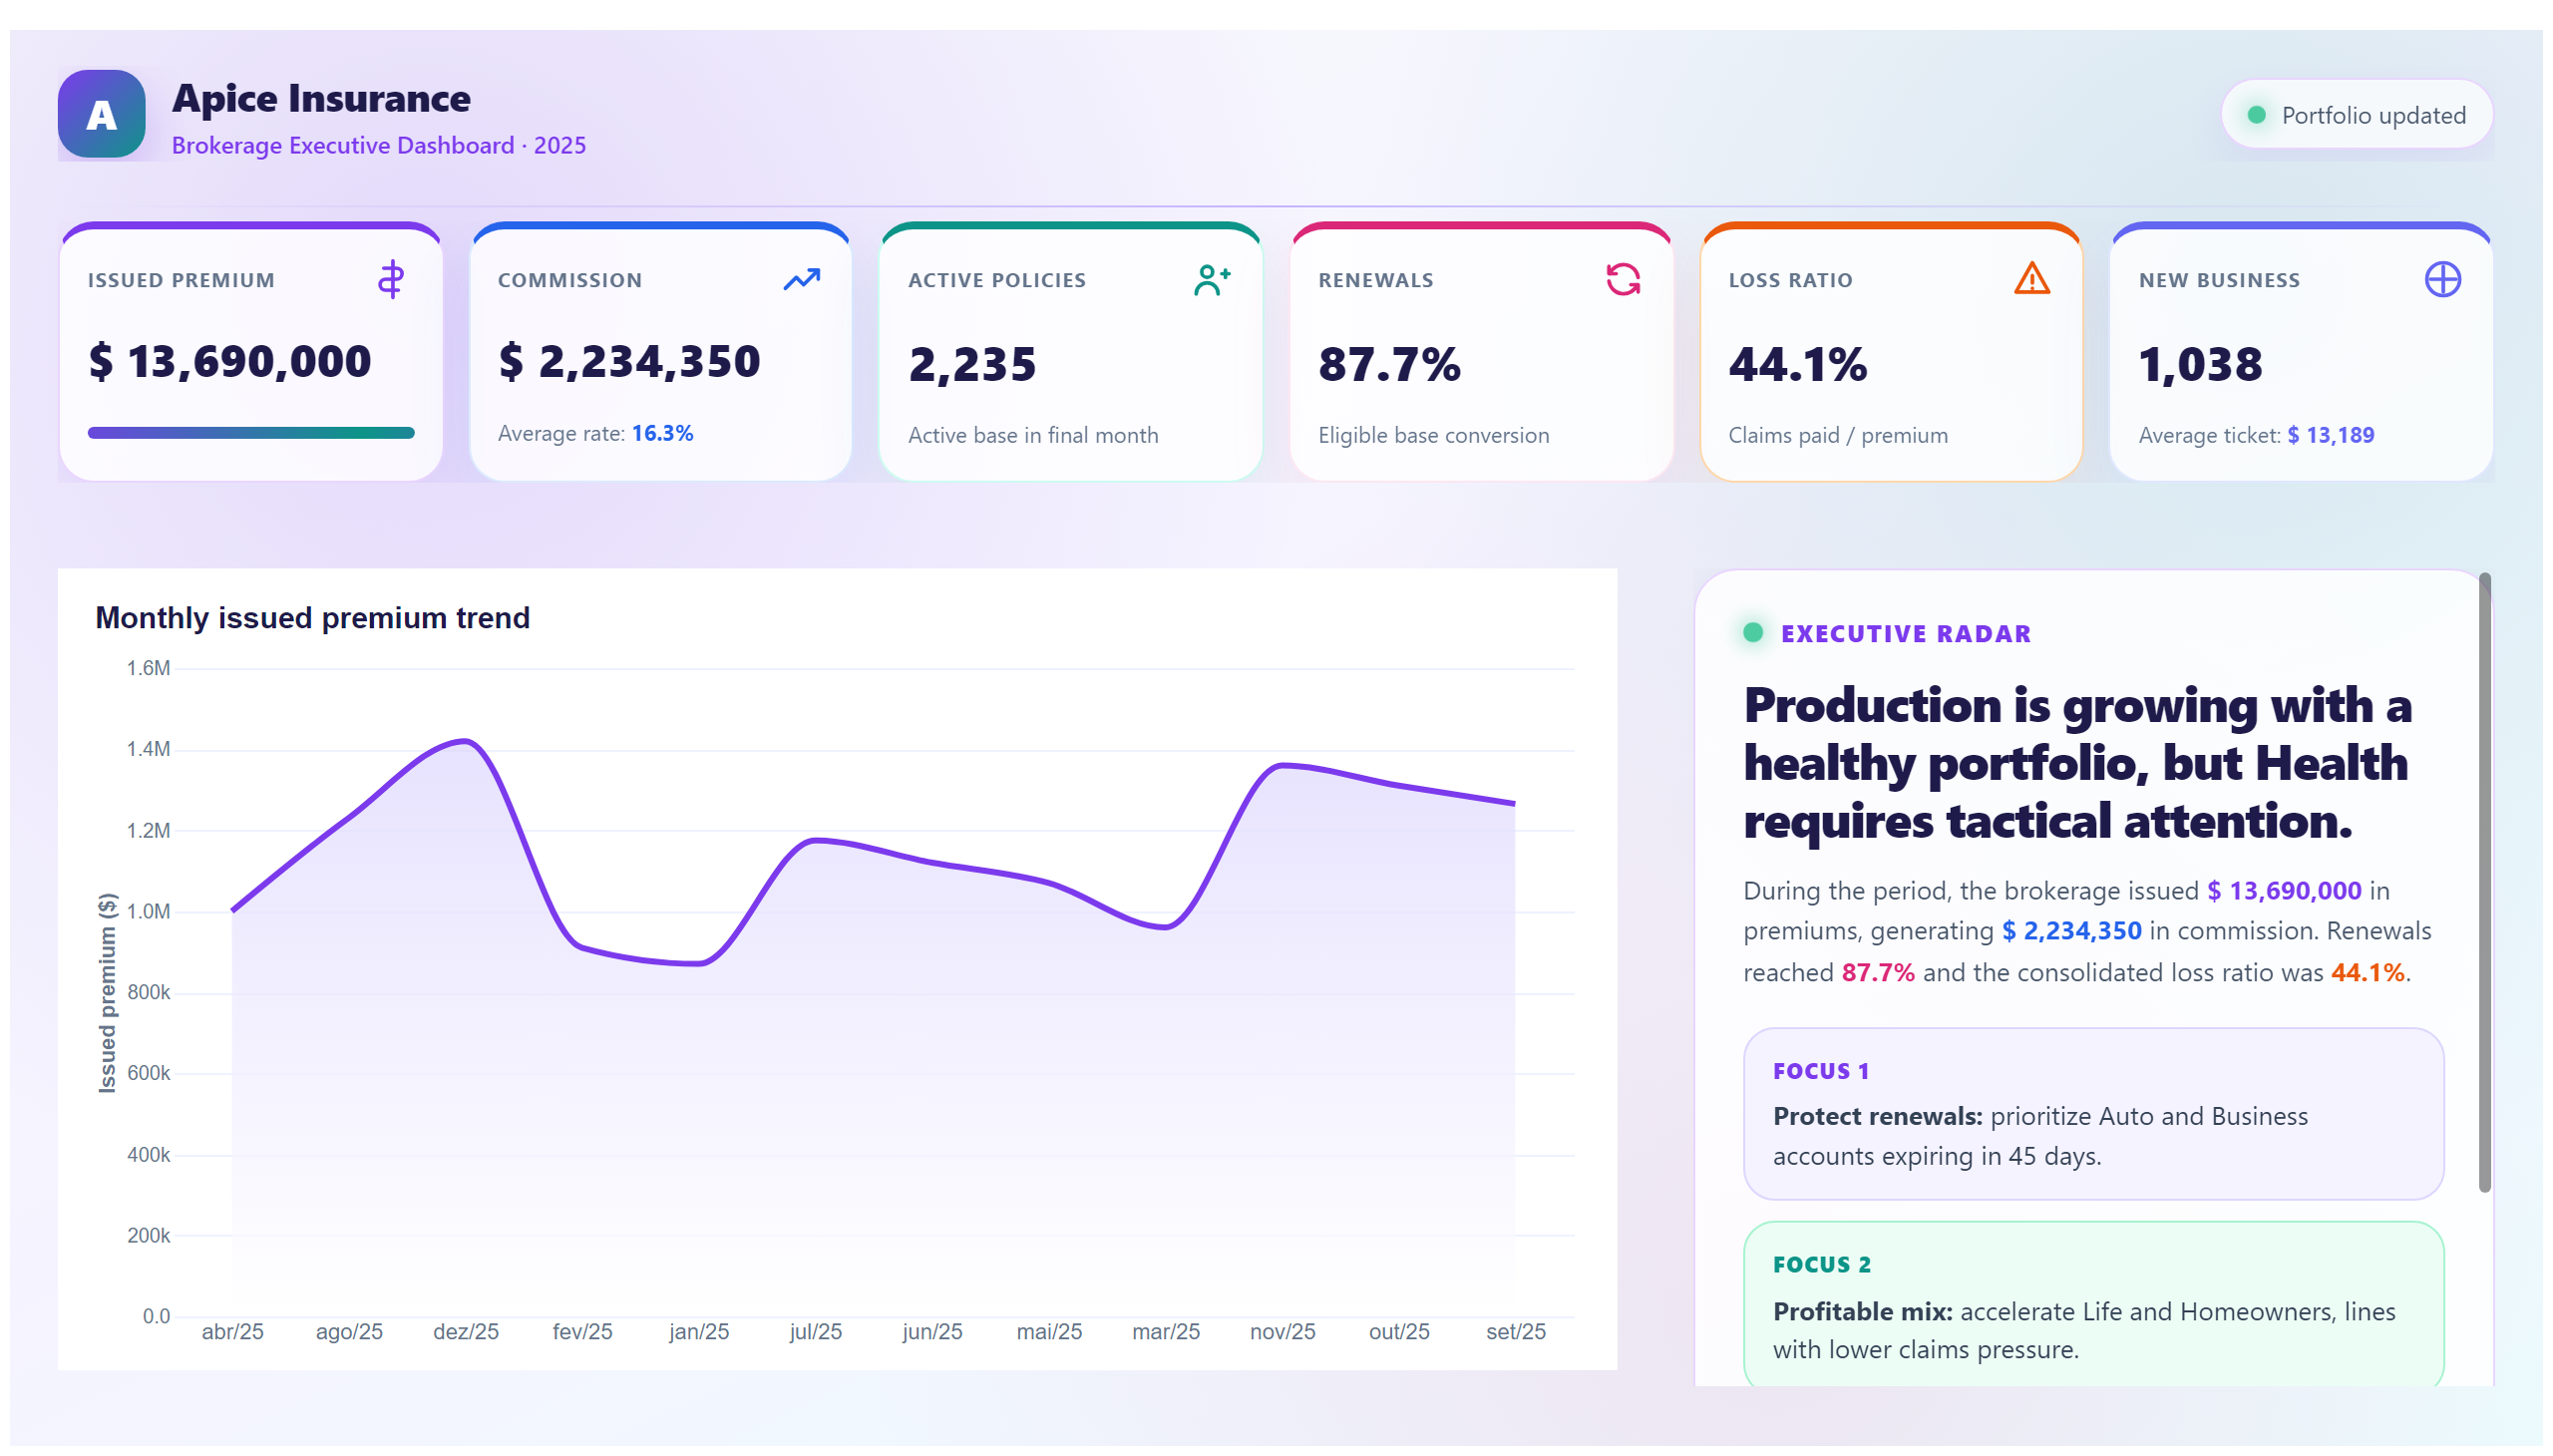
Task: Click the 2,235 active policies value
Action: (x=972, y=364)
